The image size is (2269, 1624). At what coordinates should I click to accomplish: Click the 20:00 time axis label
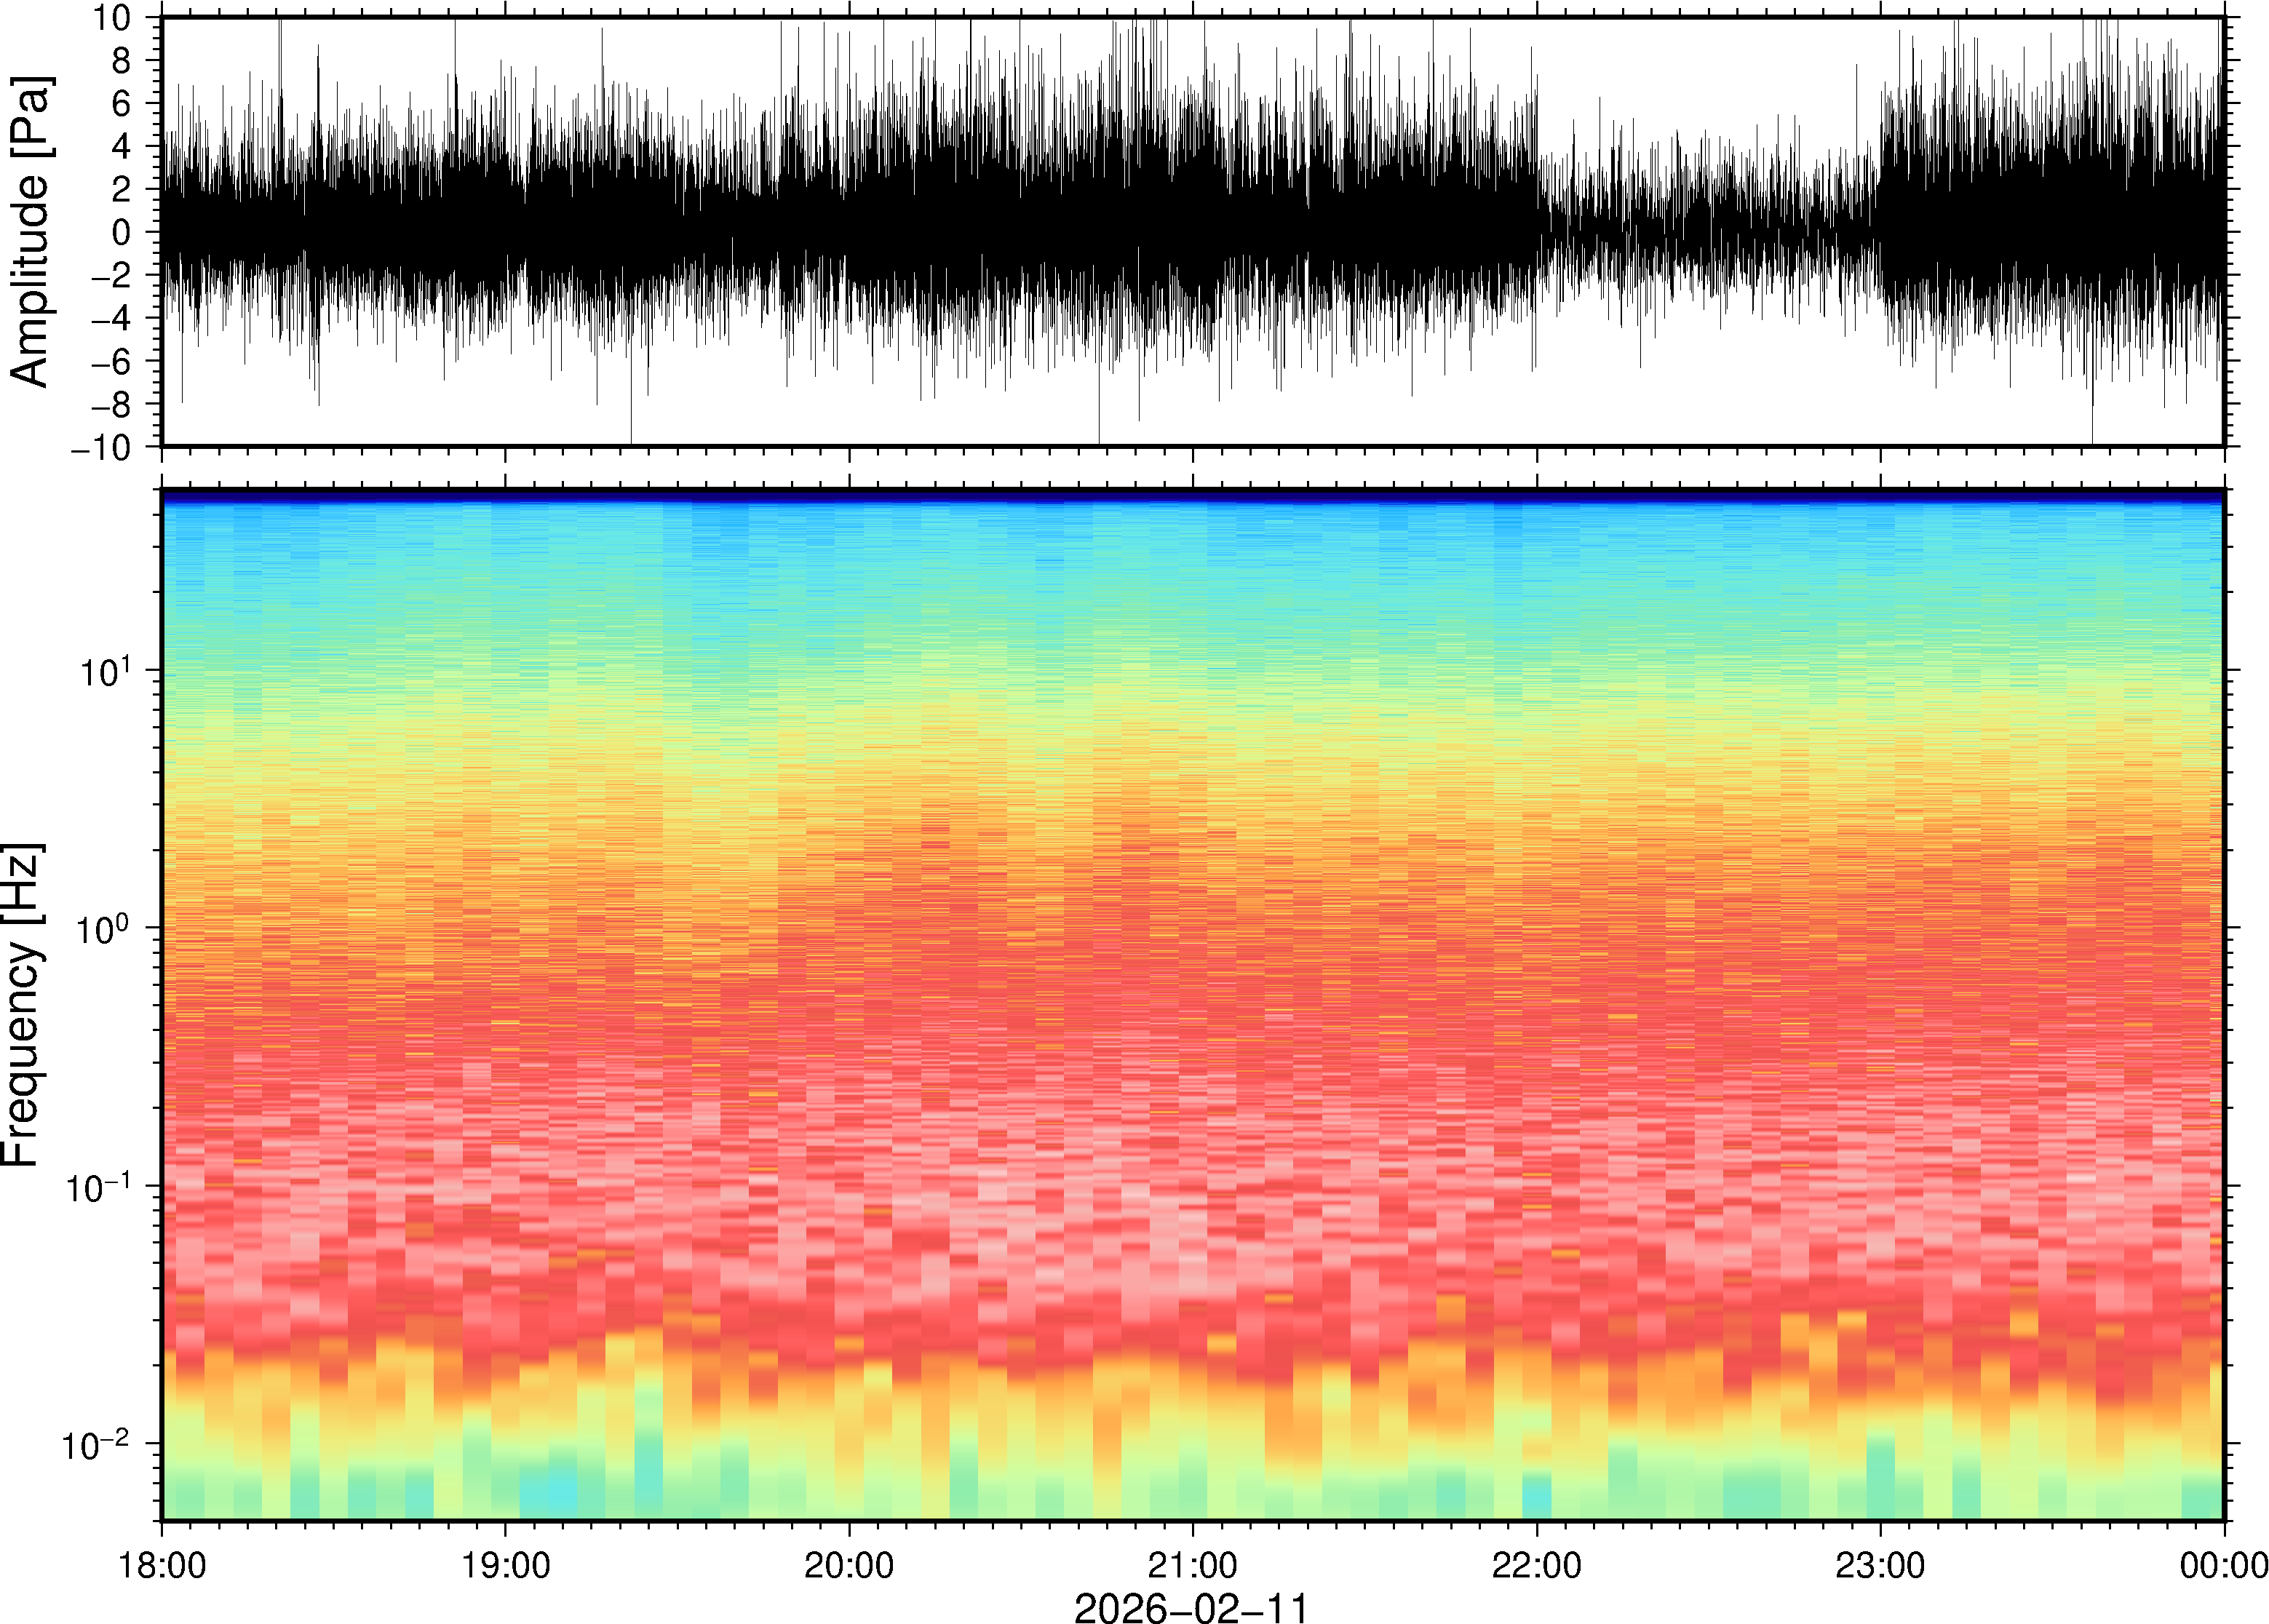[x=849, y=1565]
